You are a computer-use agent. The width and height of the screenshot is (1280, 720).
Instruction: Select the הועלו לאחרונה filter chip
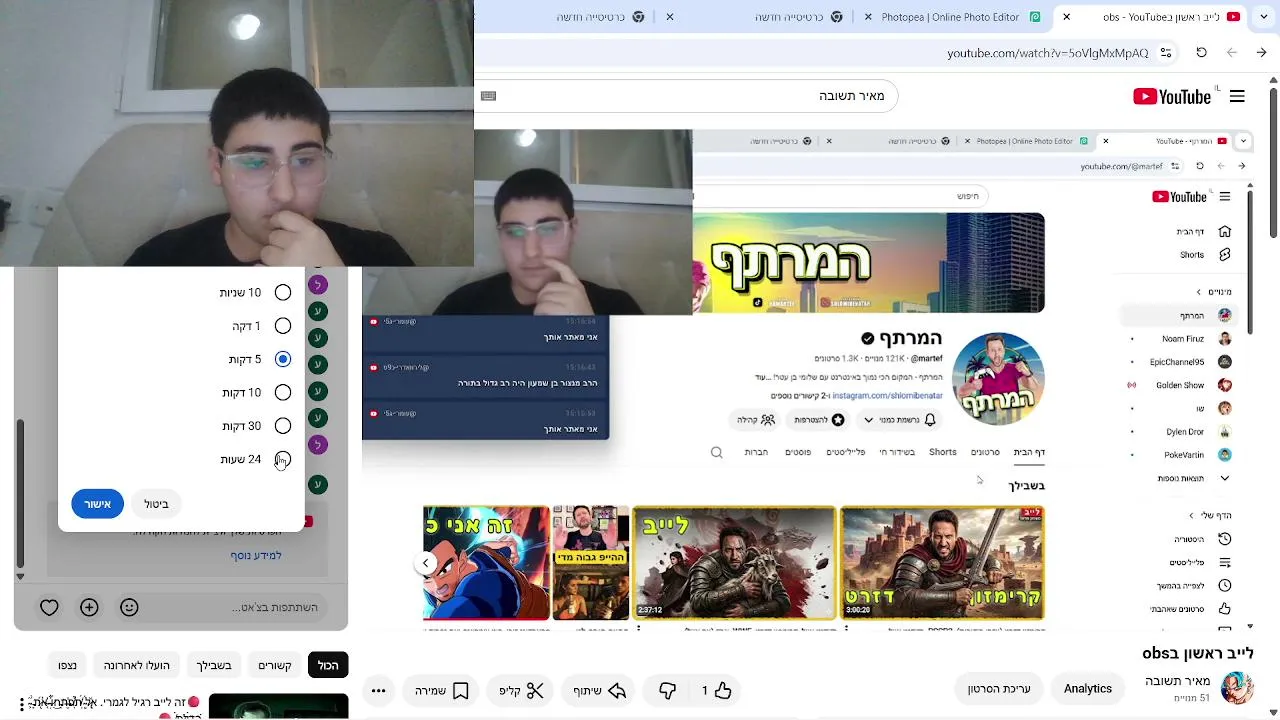[x=137, y=665]
